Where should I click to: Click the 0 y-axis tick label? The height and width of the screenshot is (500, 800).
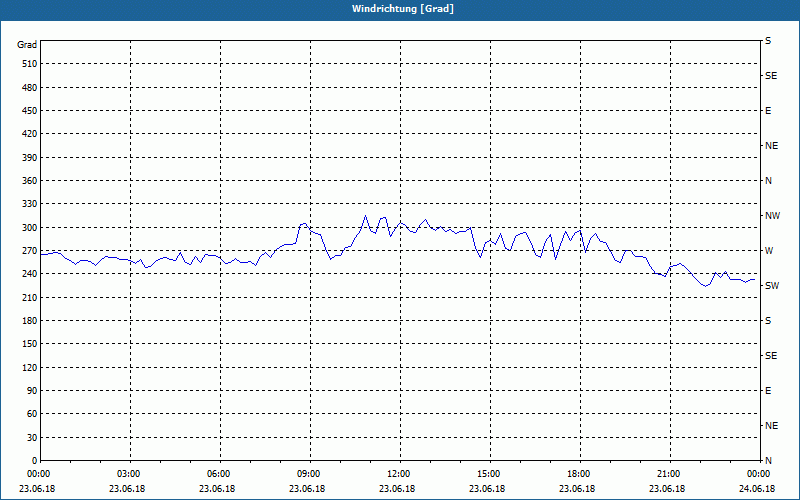(35, 461)
